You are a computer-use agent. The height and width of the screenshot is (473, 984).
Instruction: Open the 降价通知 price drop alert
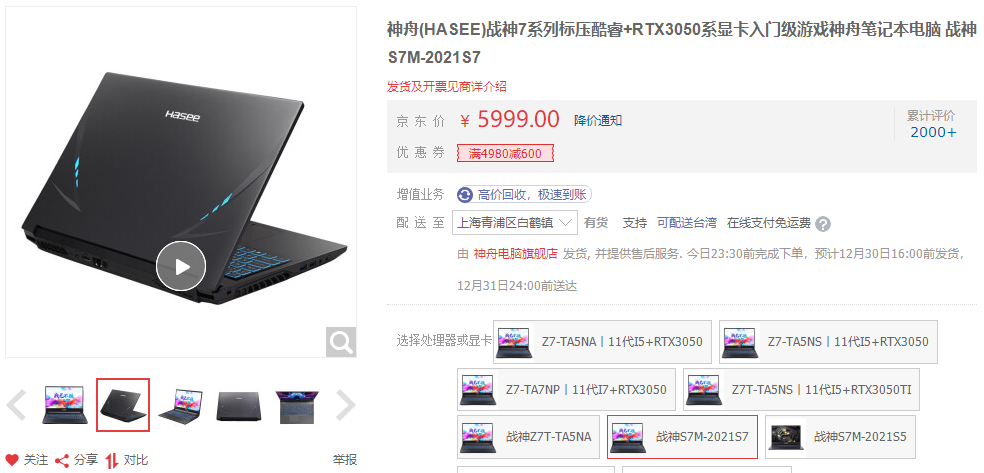pyautogui.click(x=598, y=120)
